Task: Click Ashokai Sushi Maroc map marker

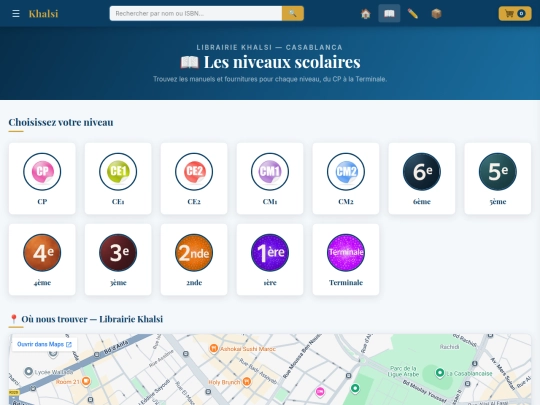Action: tap(214, 349)
